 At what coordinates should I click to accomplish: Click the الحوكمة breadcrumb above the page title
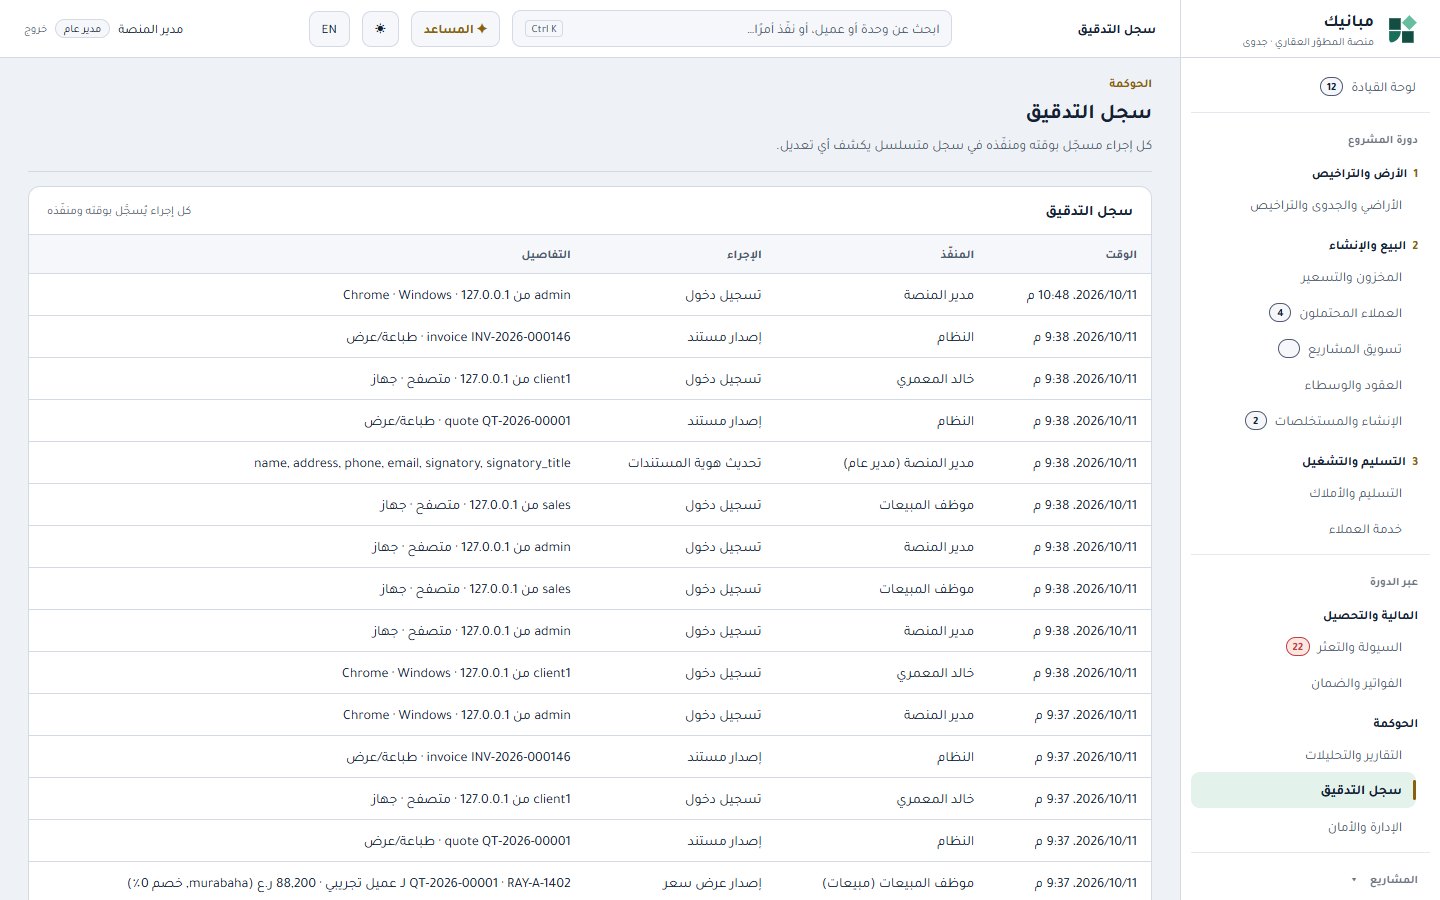point(1130,83)
